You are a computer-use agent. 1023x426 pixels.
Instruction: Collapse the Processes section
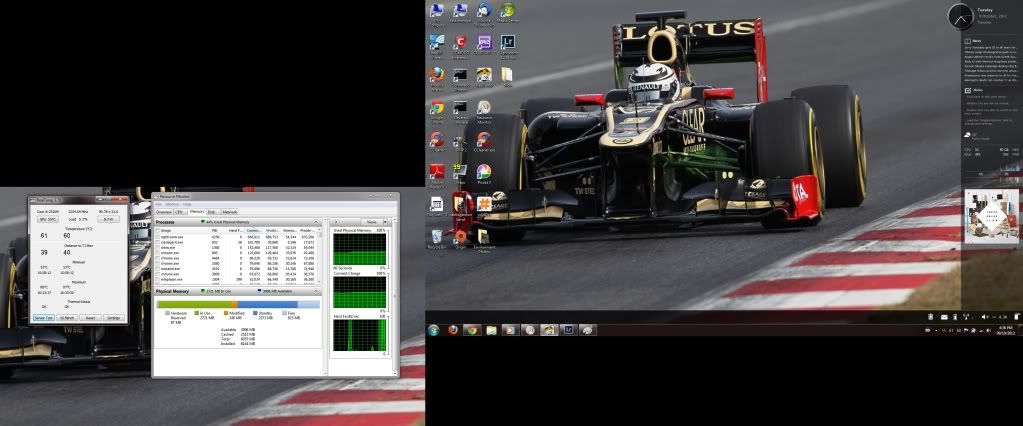pos(317,222)
